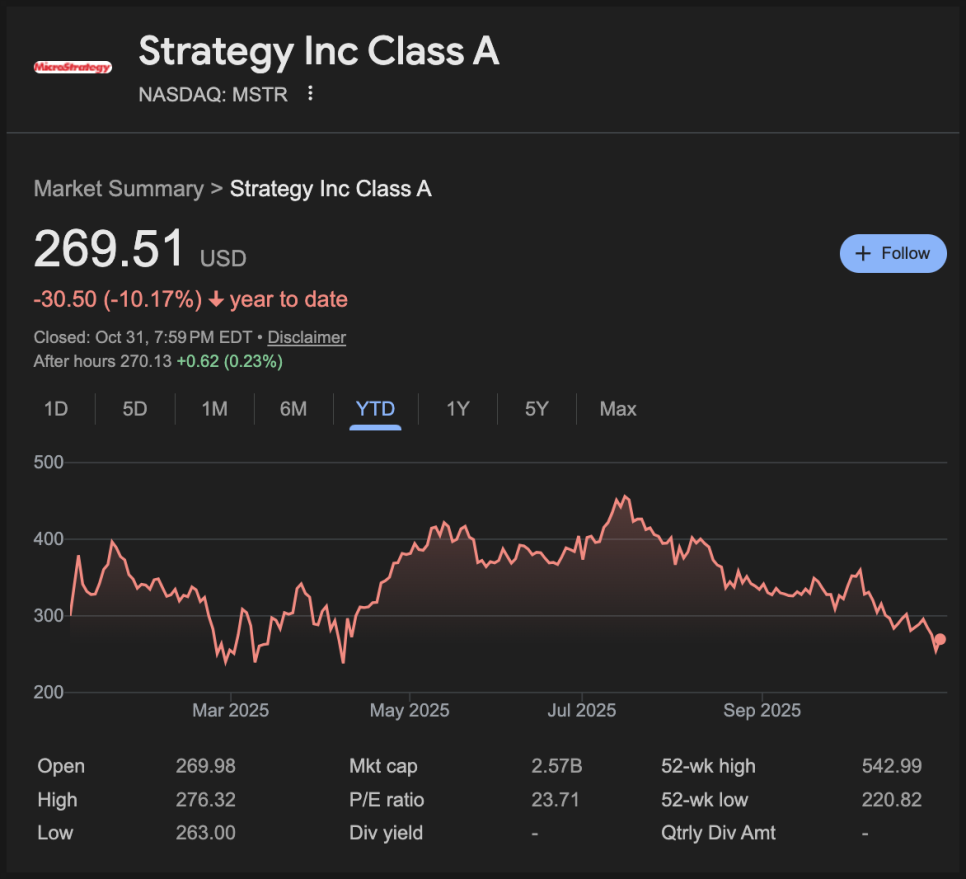The image size is (966, 879).
Task: Click the MicroStrategy logo icon
Action: (x=72, y=67)
